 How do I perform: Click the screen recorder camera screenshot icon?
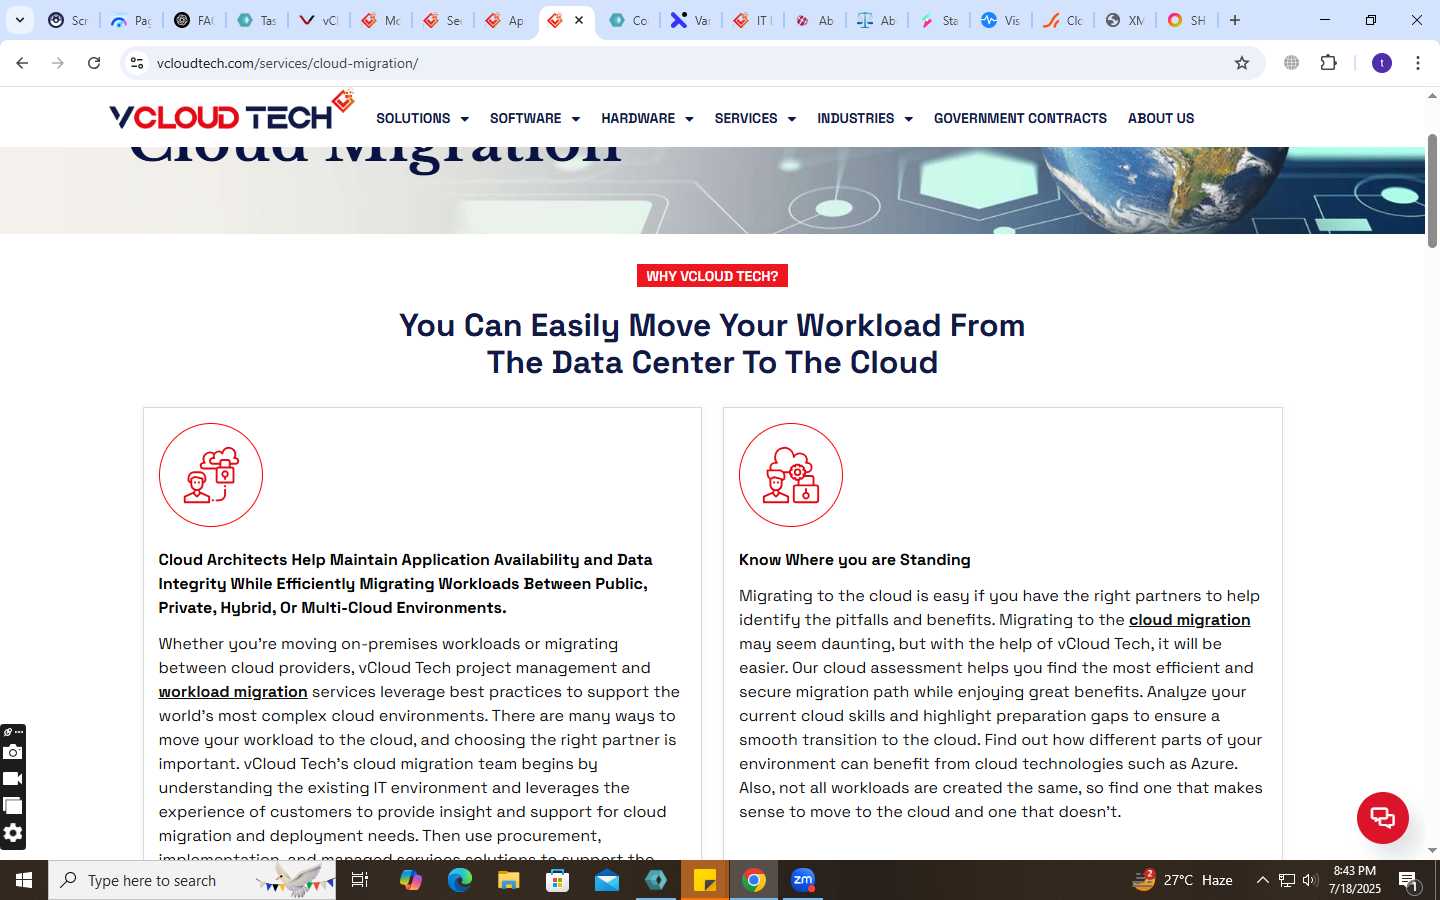tap(13, 752)
